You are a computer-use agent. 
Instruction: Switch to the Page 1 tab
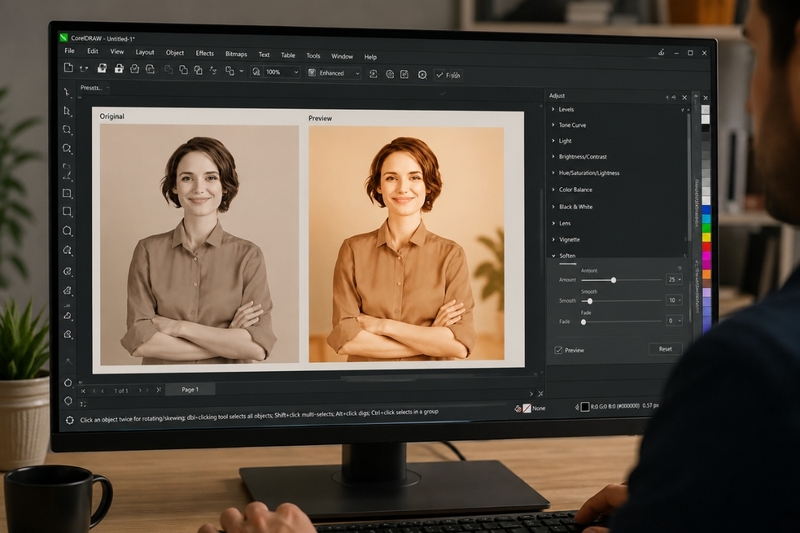pos(190,389)
